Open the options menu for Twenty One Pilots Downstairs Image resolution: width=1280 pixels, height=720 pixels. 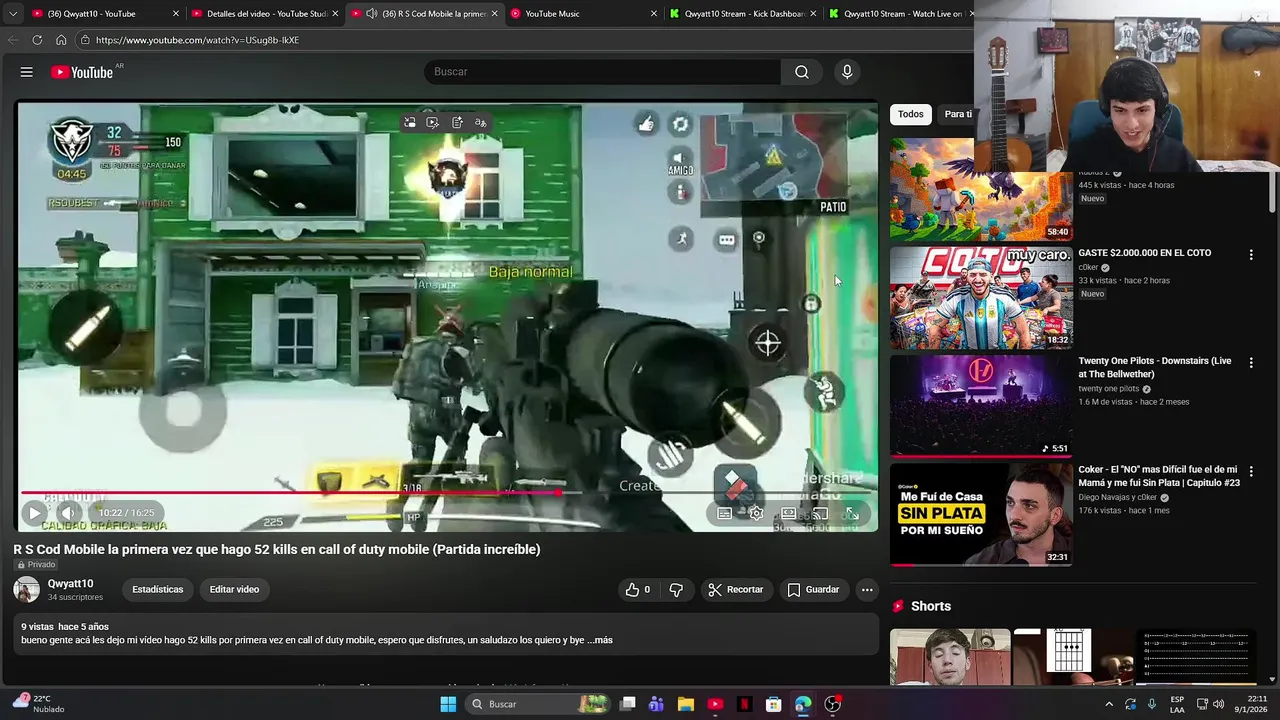click(x=1250, y=363)
